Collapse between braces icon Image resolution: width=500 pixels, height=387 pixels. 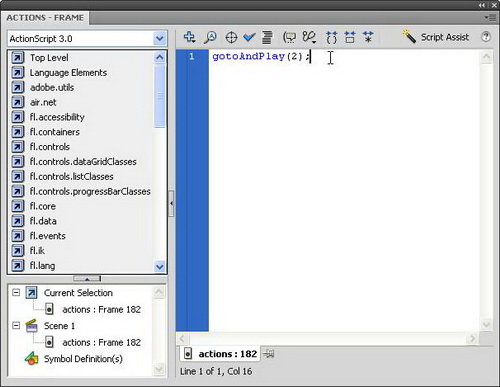[331, 37]
